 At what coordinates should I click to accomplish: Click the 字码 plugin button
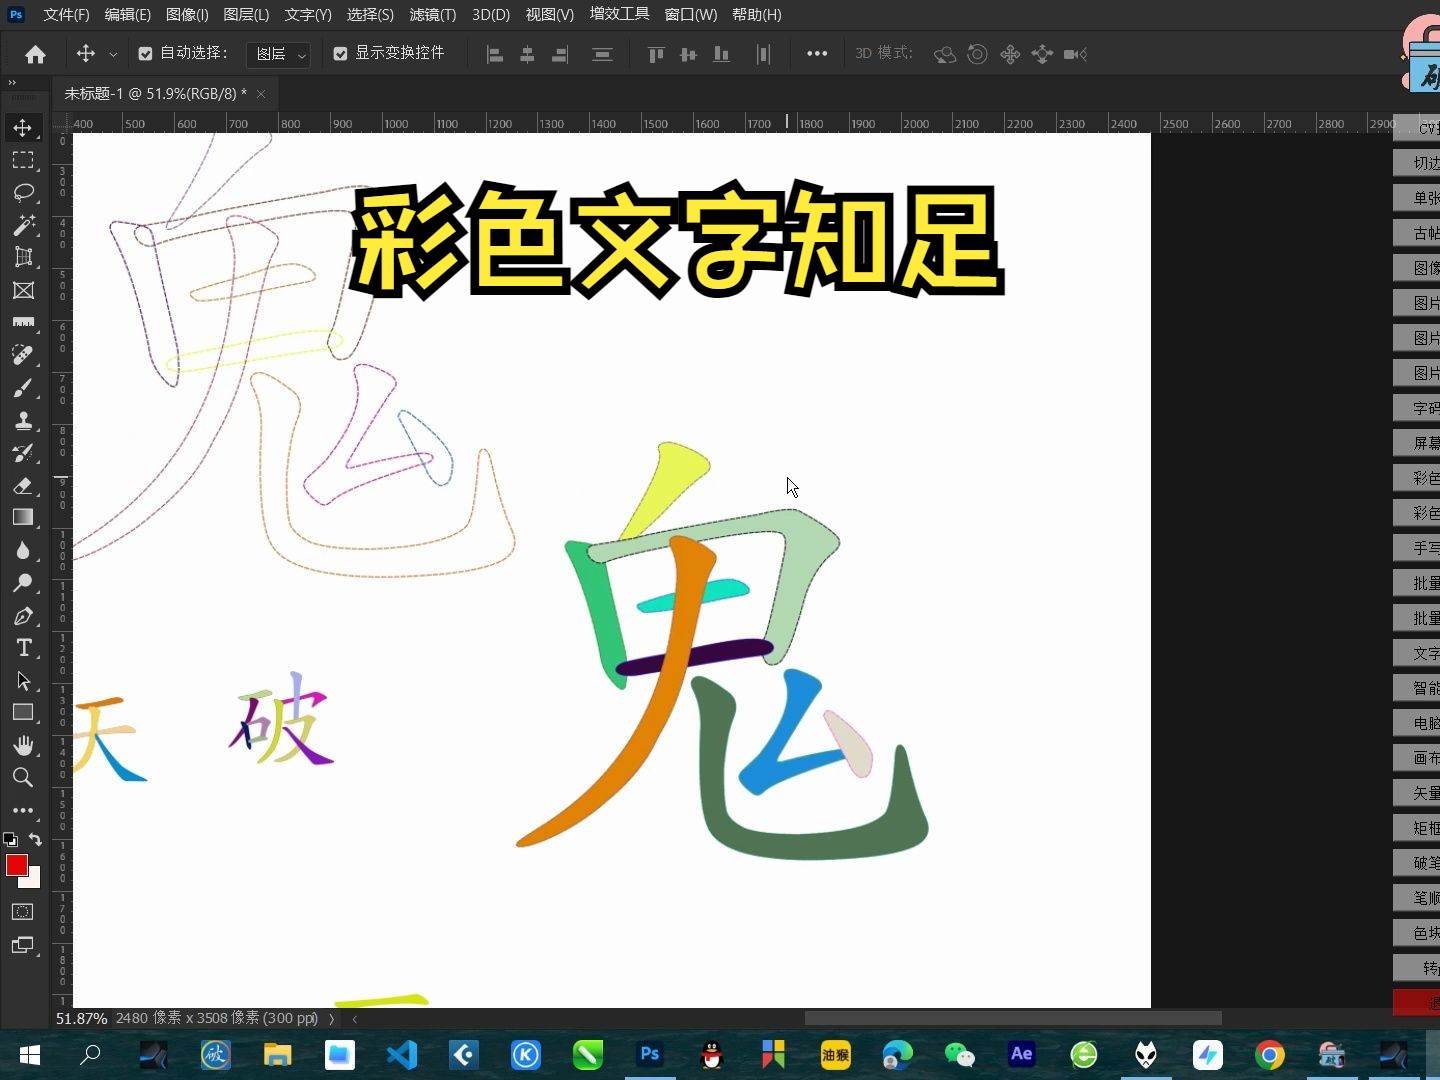pyautogui.click(x=1418, y=408)
